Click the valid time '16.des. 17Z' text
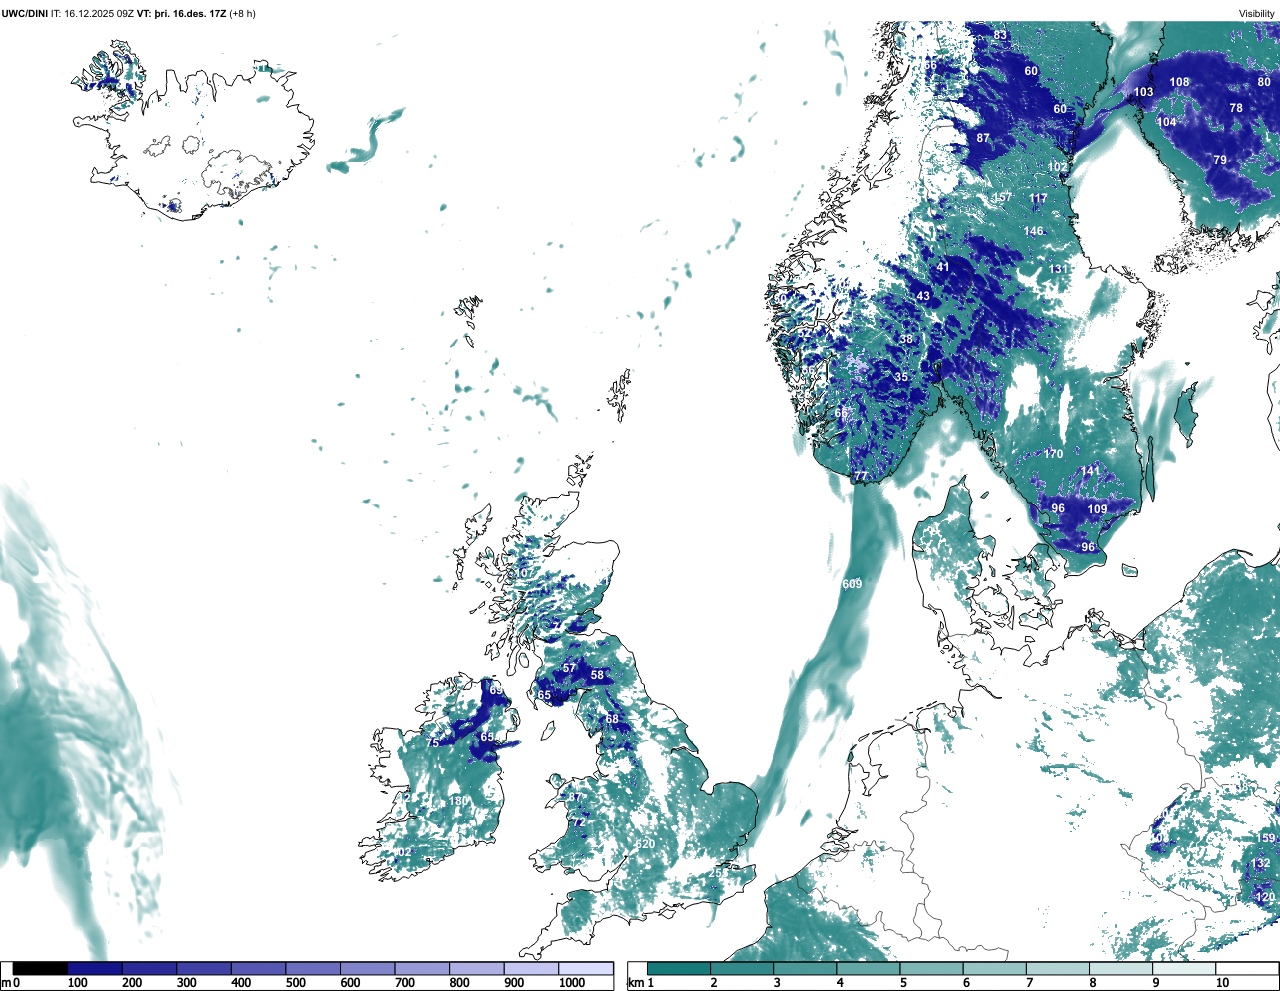The height and width of the screenshot is (991, 1280). click(x=198, y=14)
